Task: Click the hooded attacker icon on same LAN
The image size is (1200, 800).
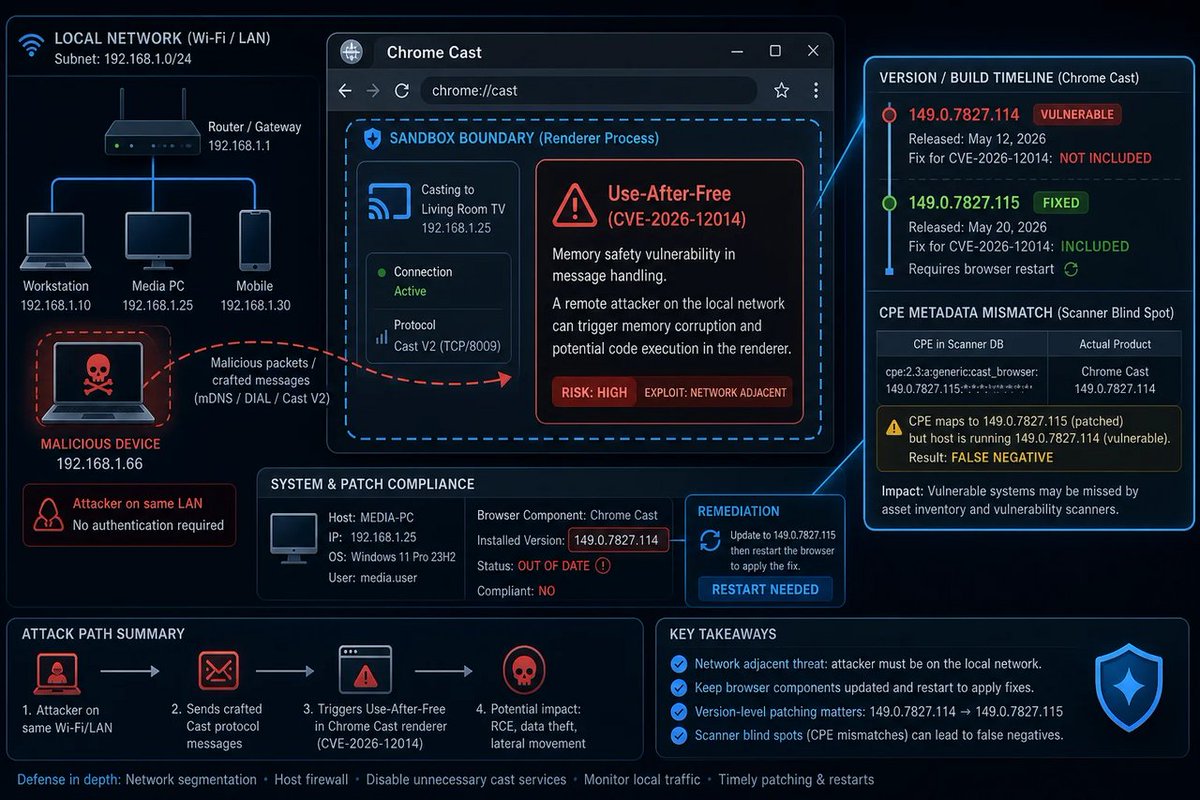Action: [48, 514]
